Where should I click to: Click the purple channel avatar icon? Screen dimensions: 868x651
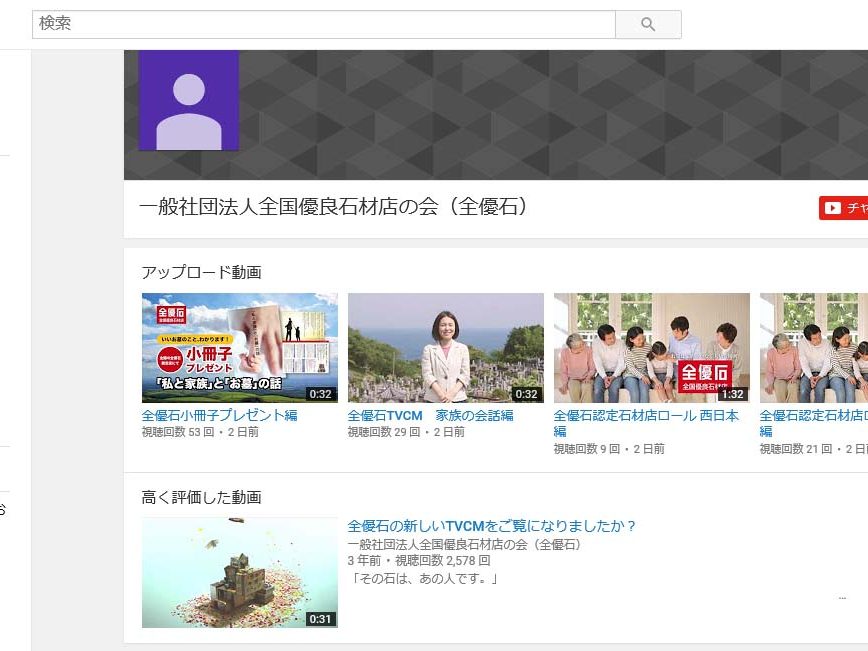point(189,100)
